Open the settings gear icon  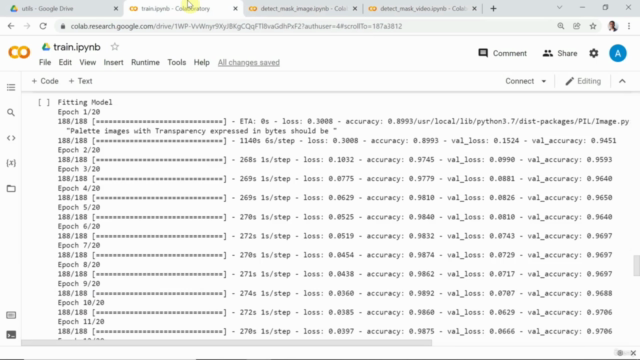click(x=593, y=53)
